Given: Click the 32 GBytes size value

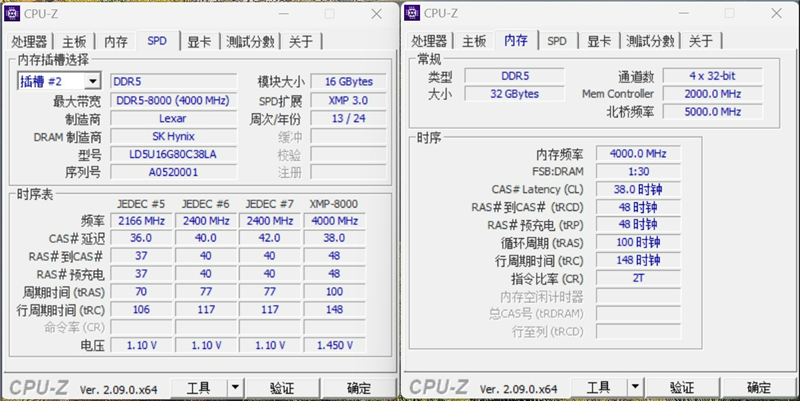Looking at the screenshot, I should tap(514, 94).
